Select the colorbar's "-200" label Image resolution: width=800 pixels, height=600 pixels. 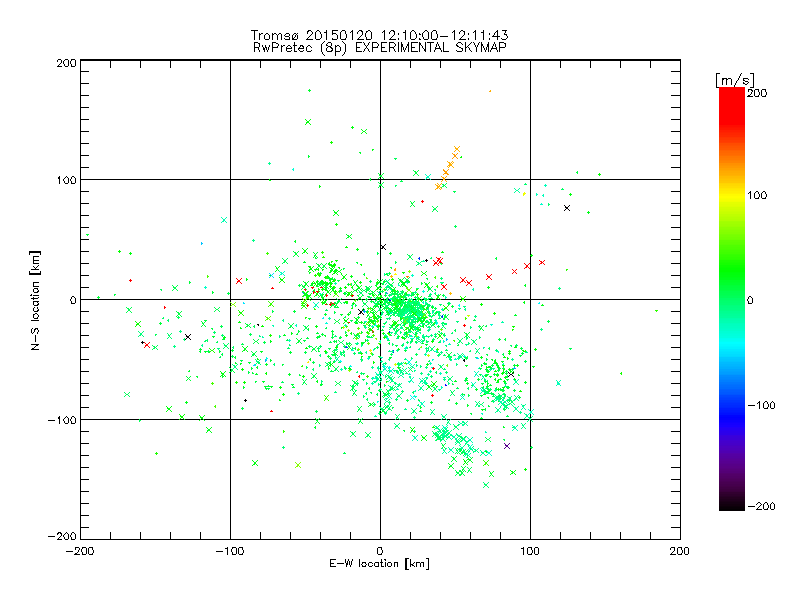tap(761, 506)
